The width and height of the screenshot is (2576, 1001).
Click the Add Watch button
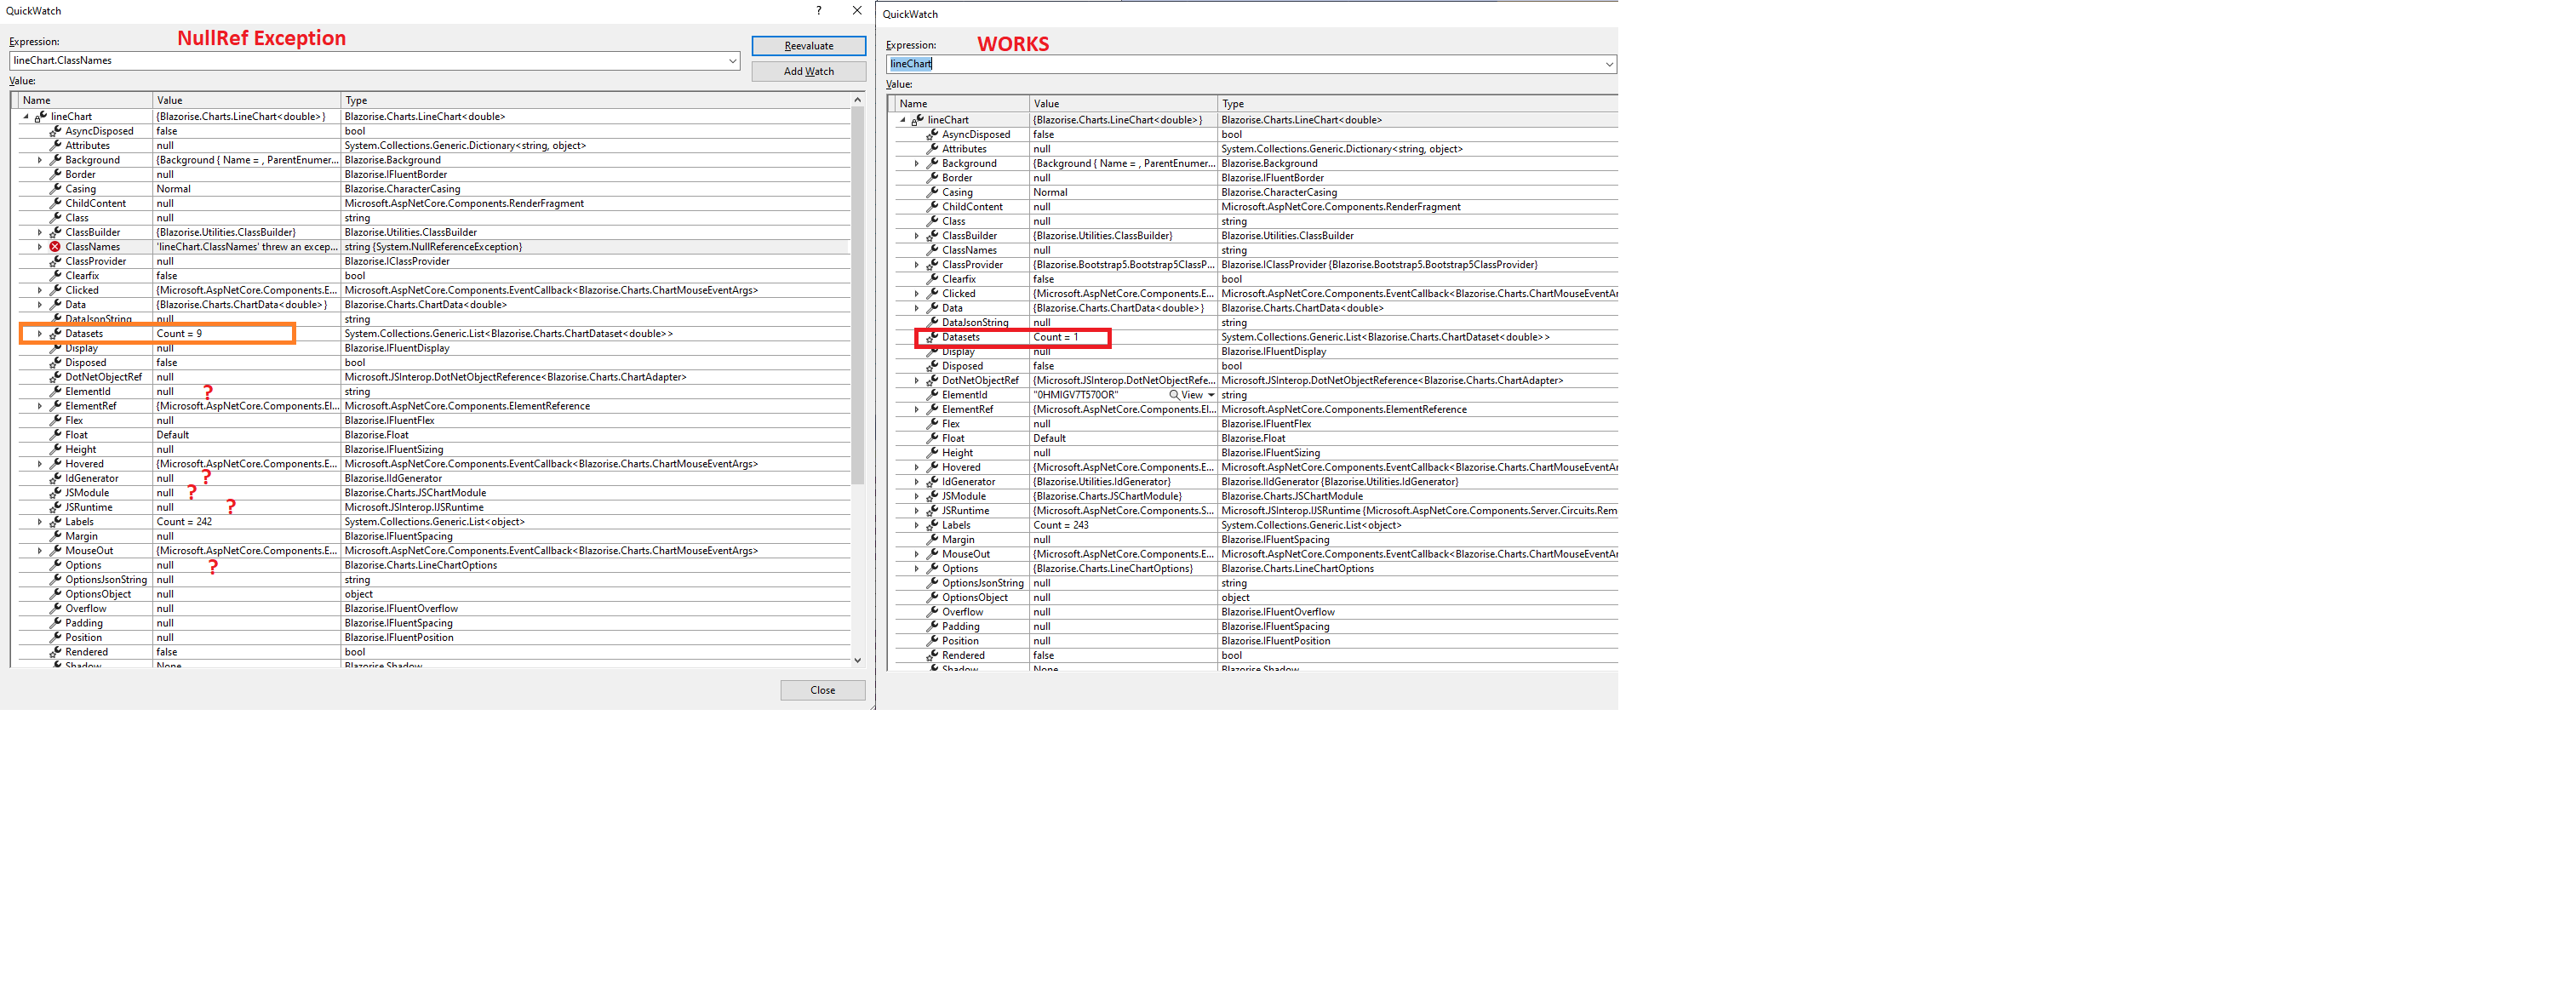[808, 72]
